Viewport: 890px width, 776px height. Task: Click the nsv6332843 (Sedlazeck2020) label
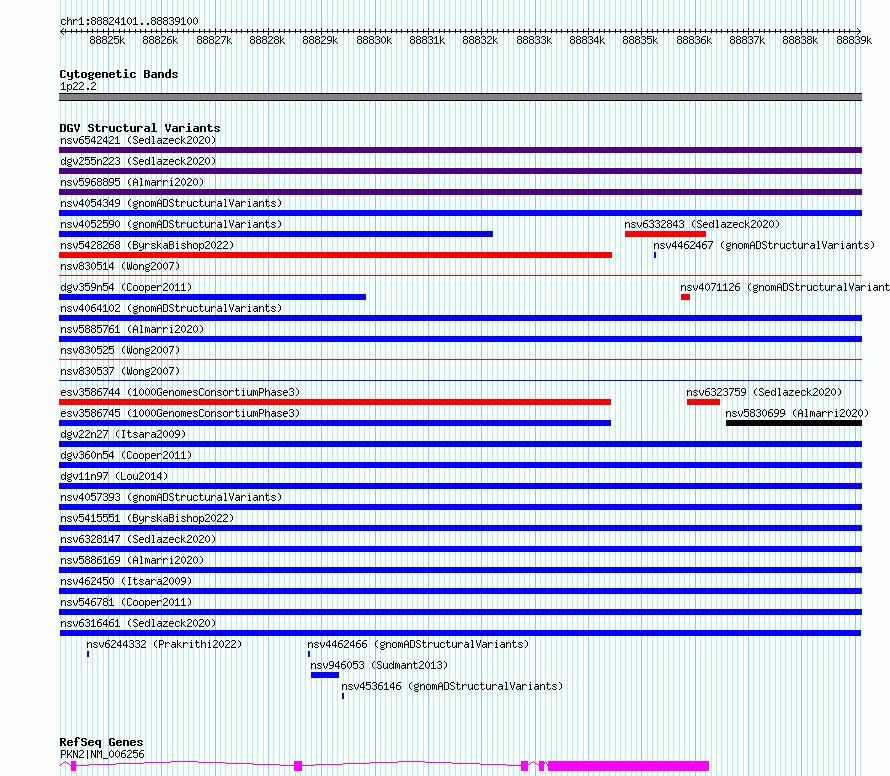tap(702, 224)
